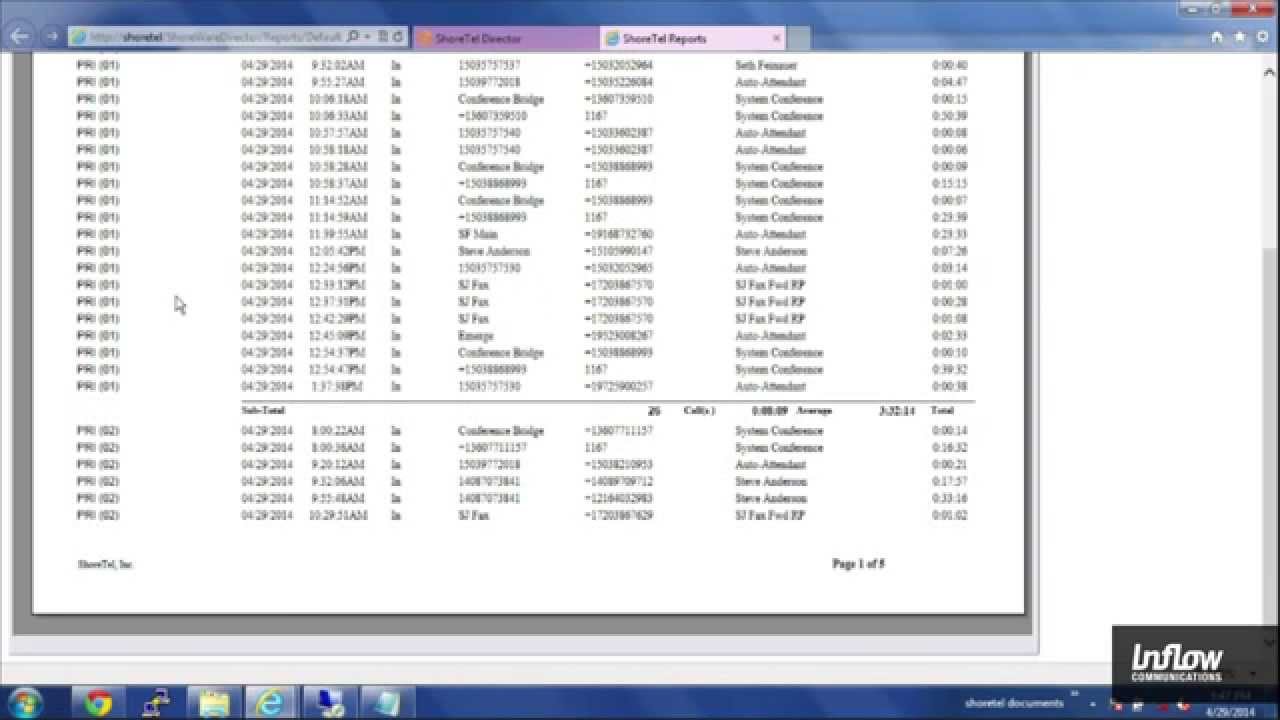
Task: Click the first 'PRI (02)' trunk entry
Action: (x=98, y=431)
